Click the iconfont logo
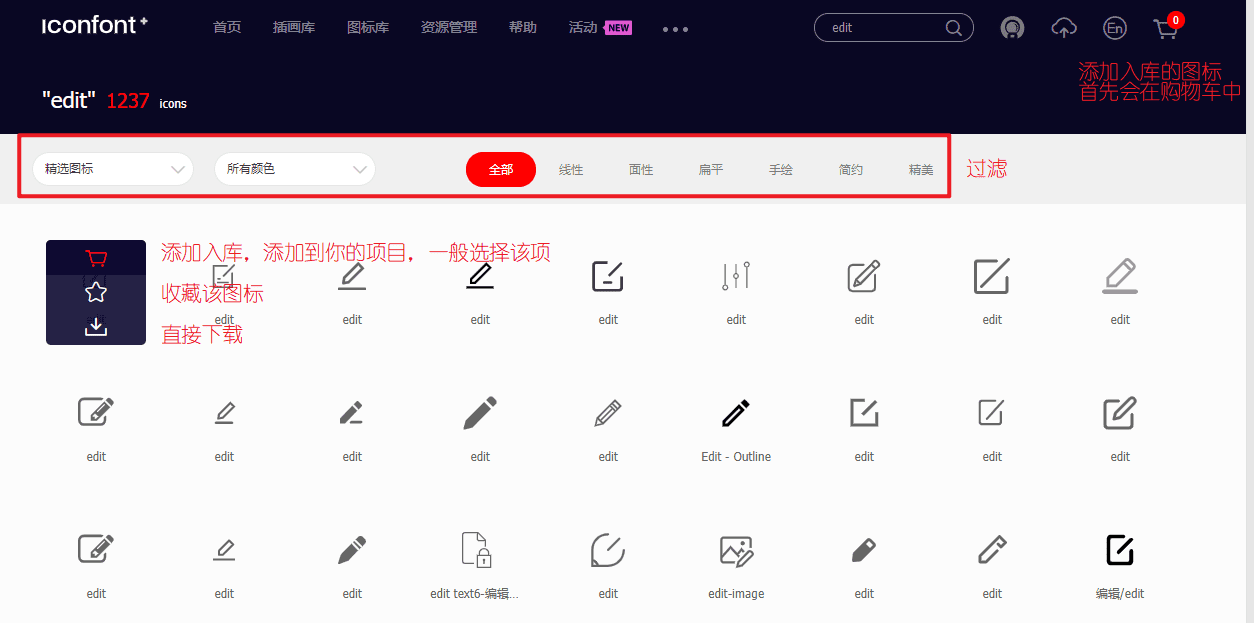Viewport: 1254px width, 623px height. pos(95,26)
